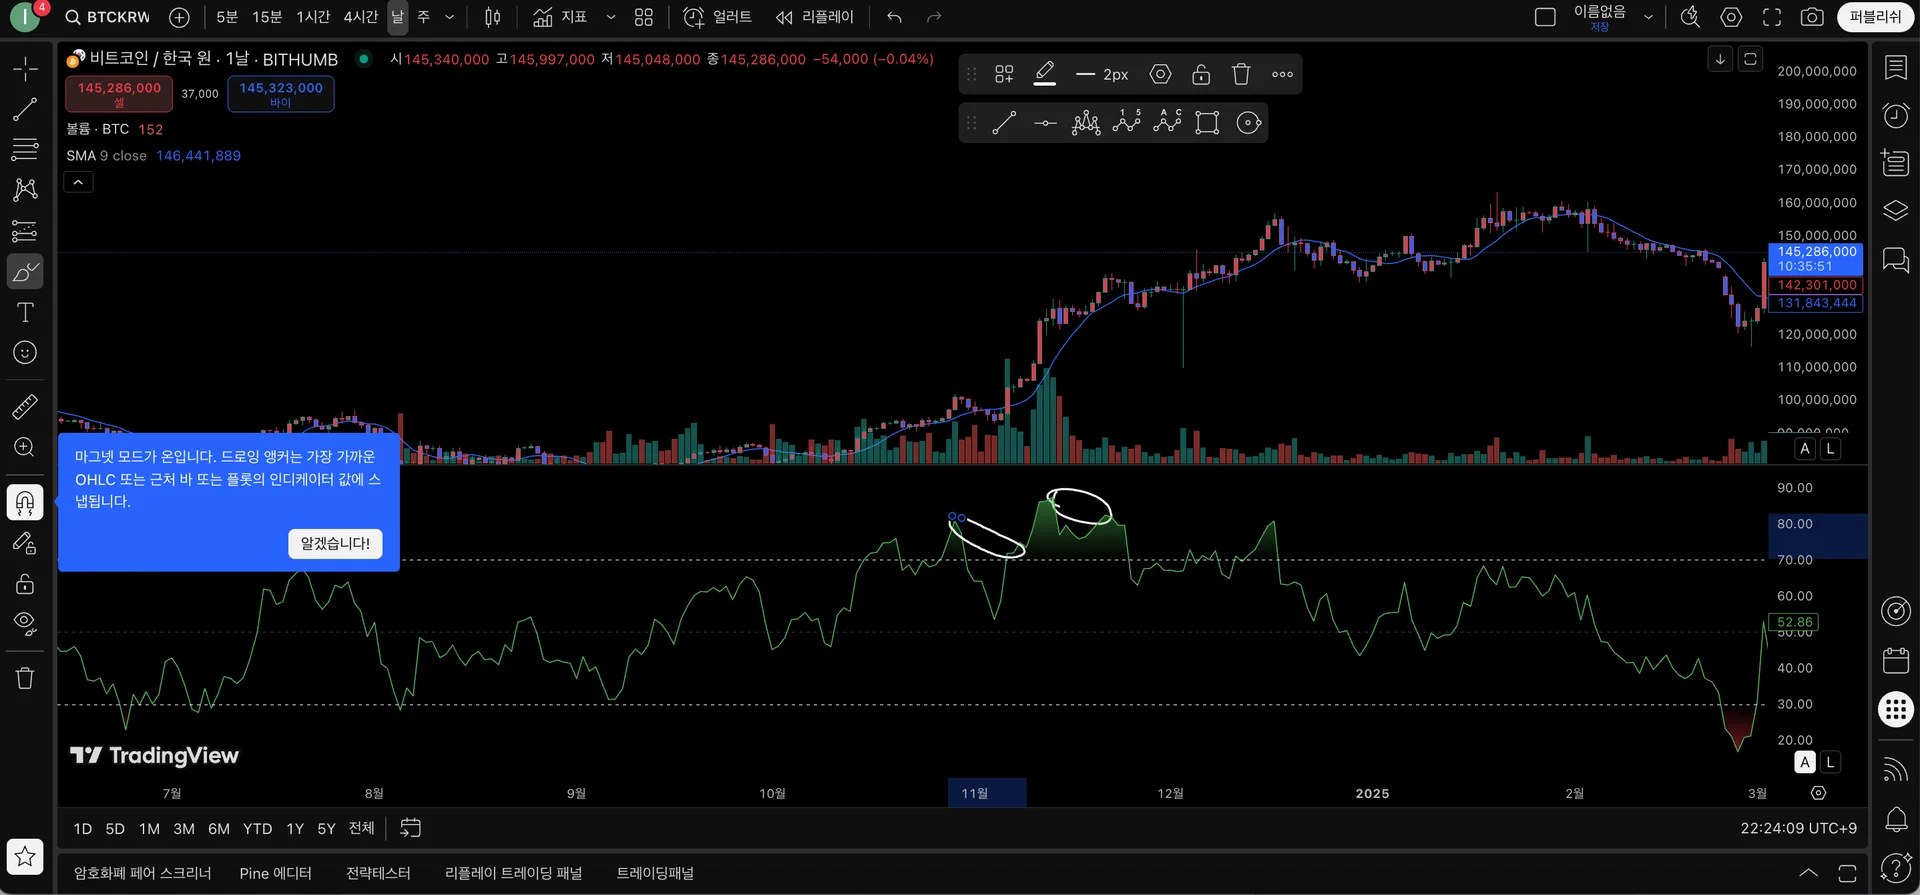The height and width of the screenshot is (895, 1920).
Task: Select the crosshair cursor tool
Action: [25, 68]
